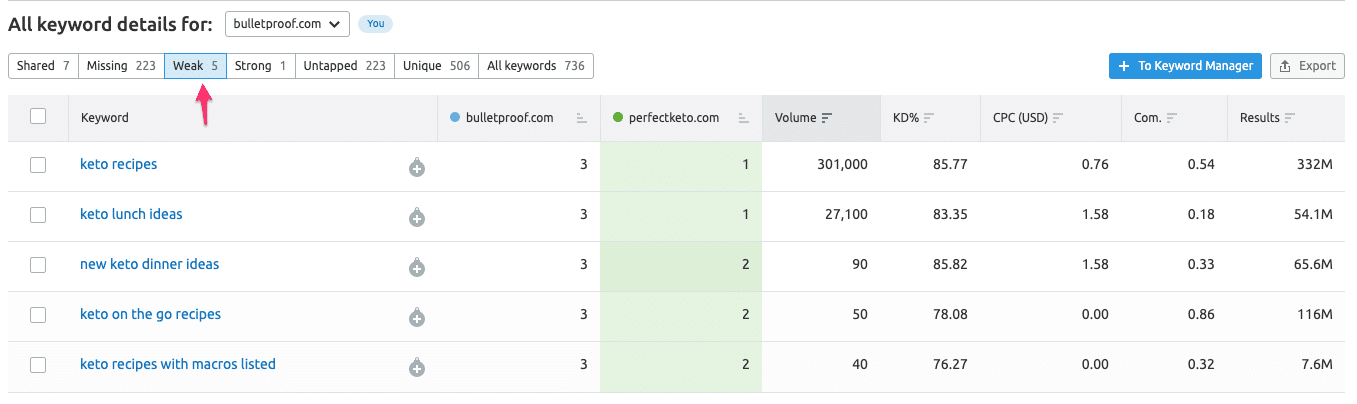Image resolution: width=1357 pixels, height=404 pixels.
Task: Sort by Results column icon
Action: [1290, 118]
